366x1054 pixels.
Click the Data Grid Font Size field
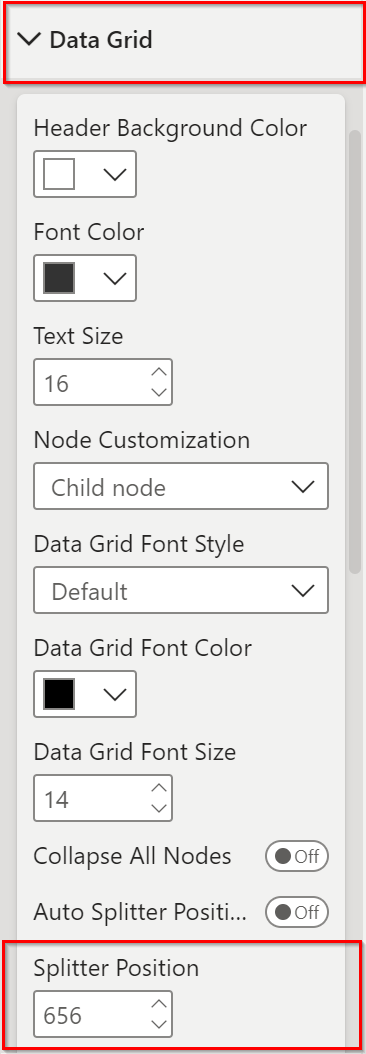click(103, 798)
